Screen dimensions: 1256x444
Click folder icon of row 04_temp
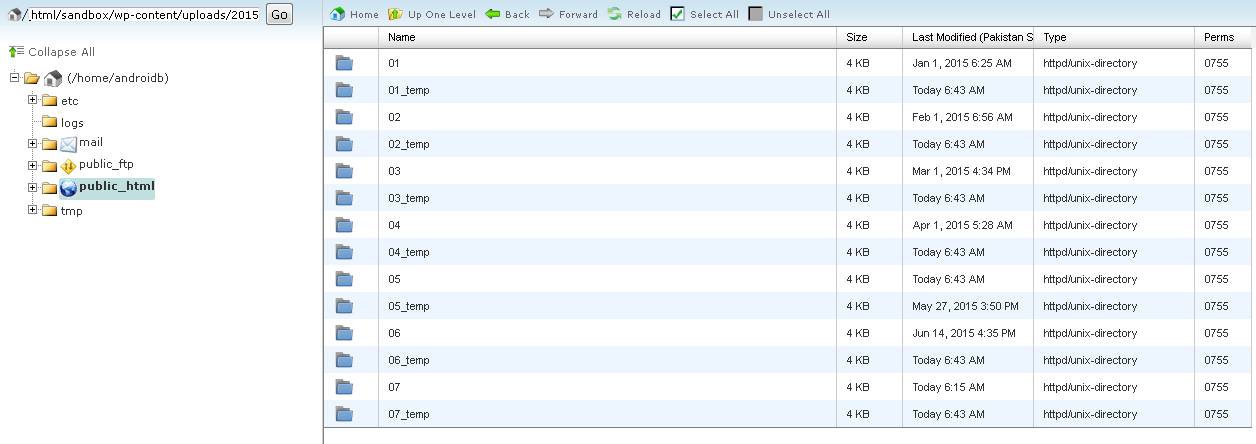[x=344, y=252]
